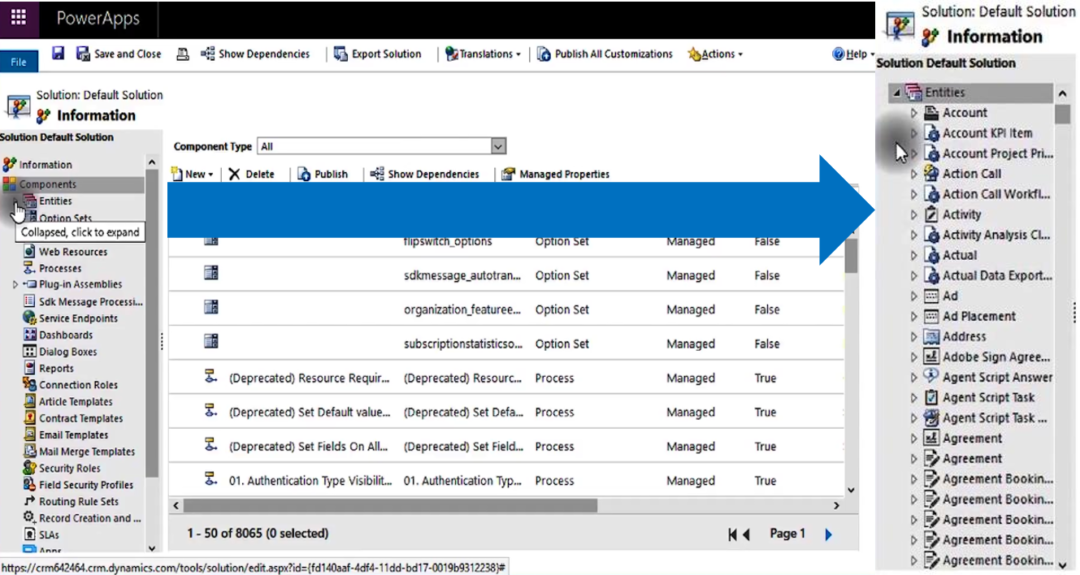The image size is (1080, 575).
Task: Select the (Deprecated) Set Default value... row
Action: 506,412
